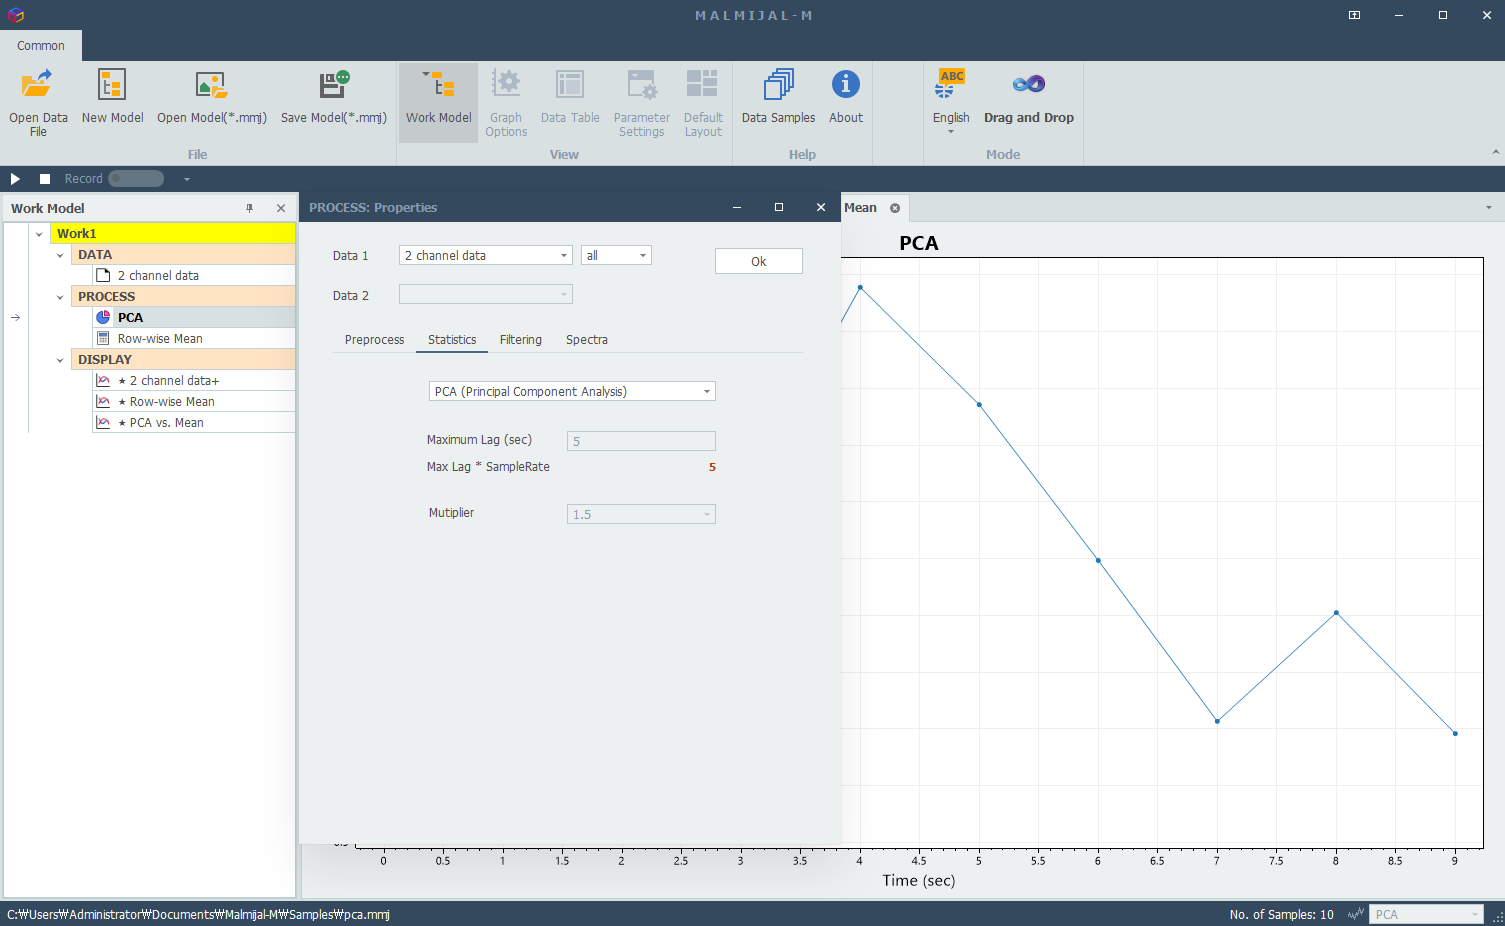Select the Row-wise Mean process item
This screenshot has width=1505, height=926.
coord(194,339)
